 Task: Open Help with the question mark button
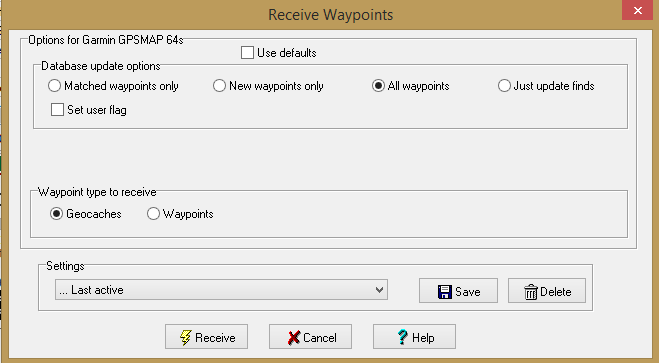pos(414,337)
